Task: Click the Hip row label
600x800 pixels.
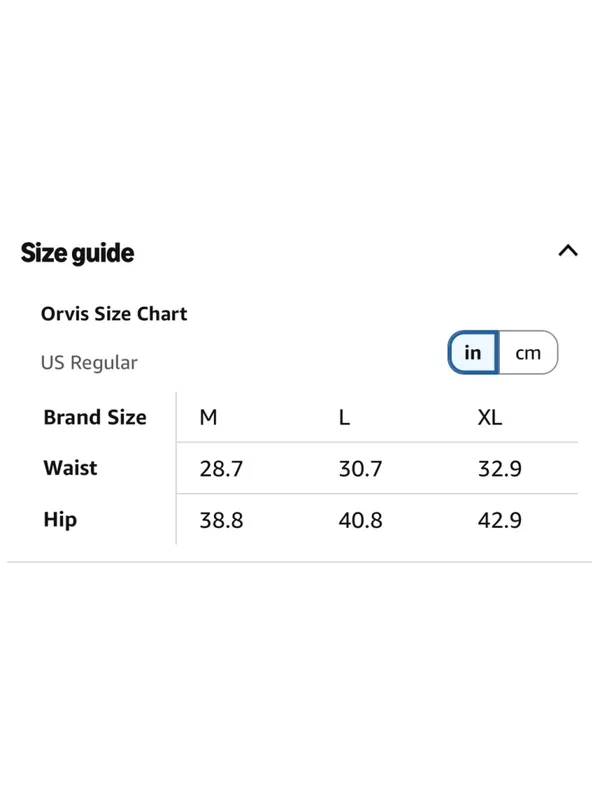Action: click(60, 520)
